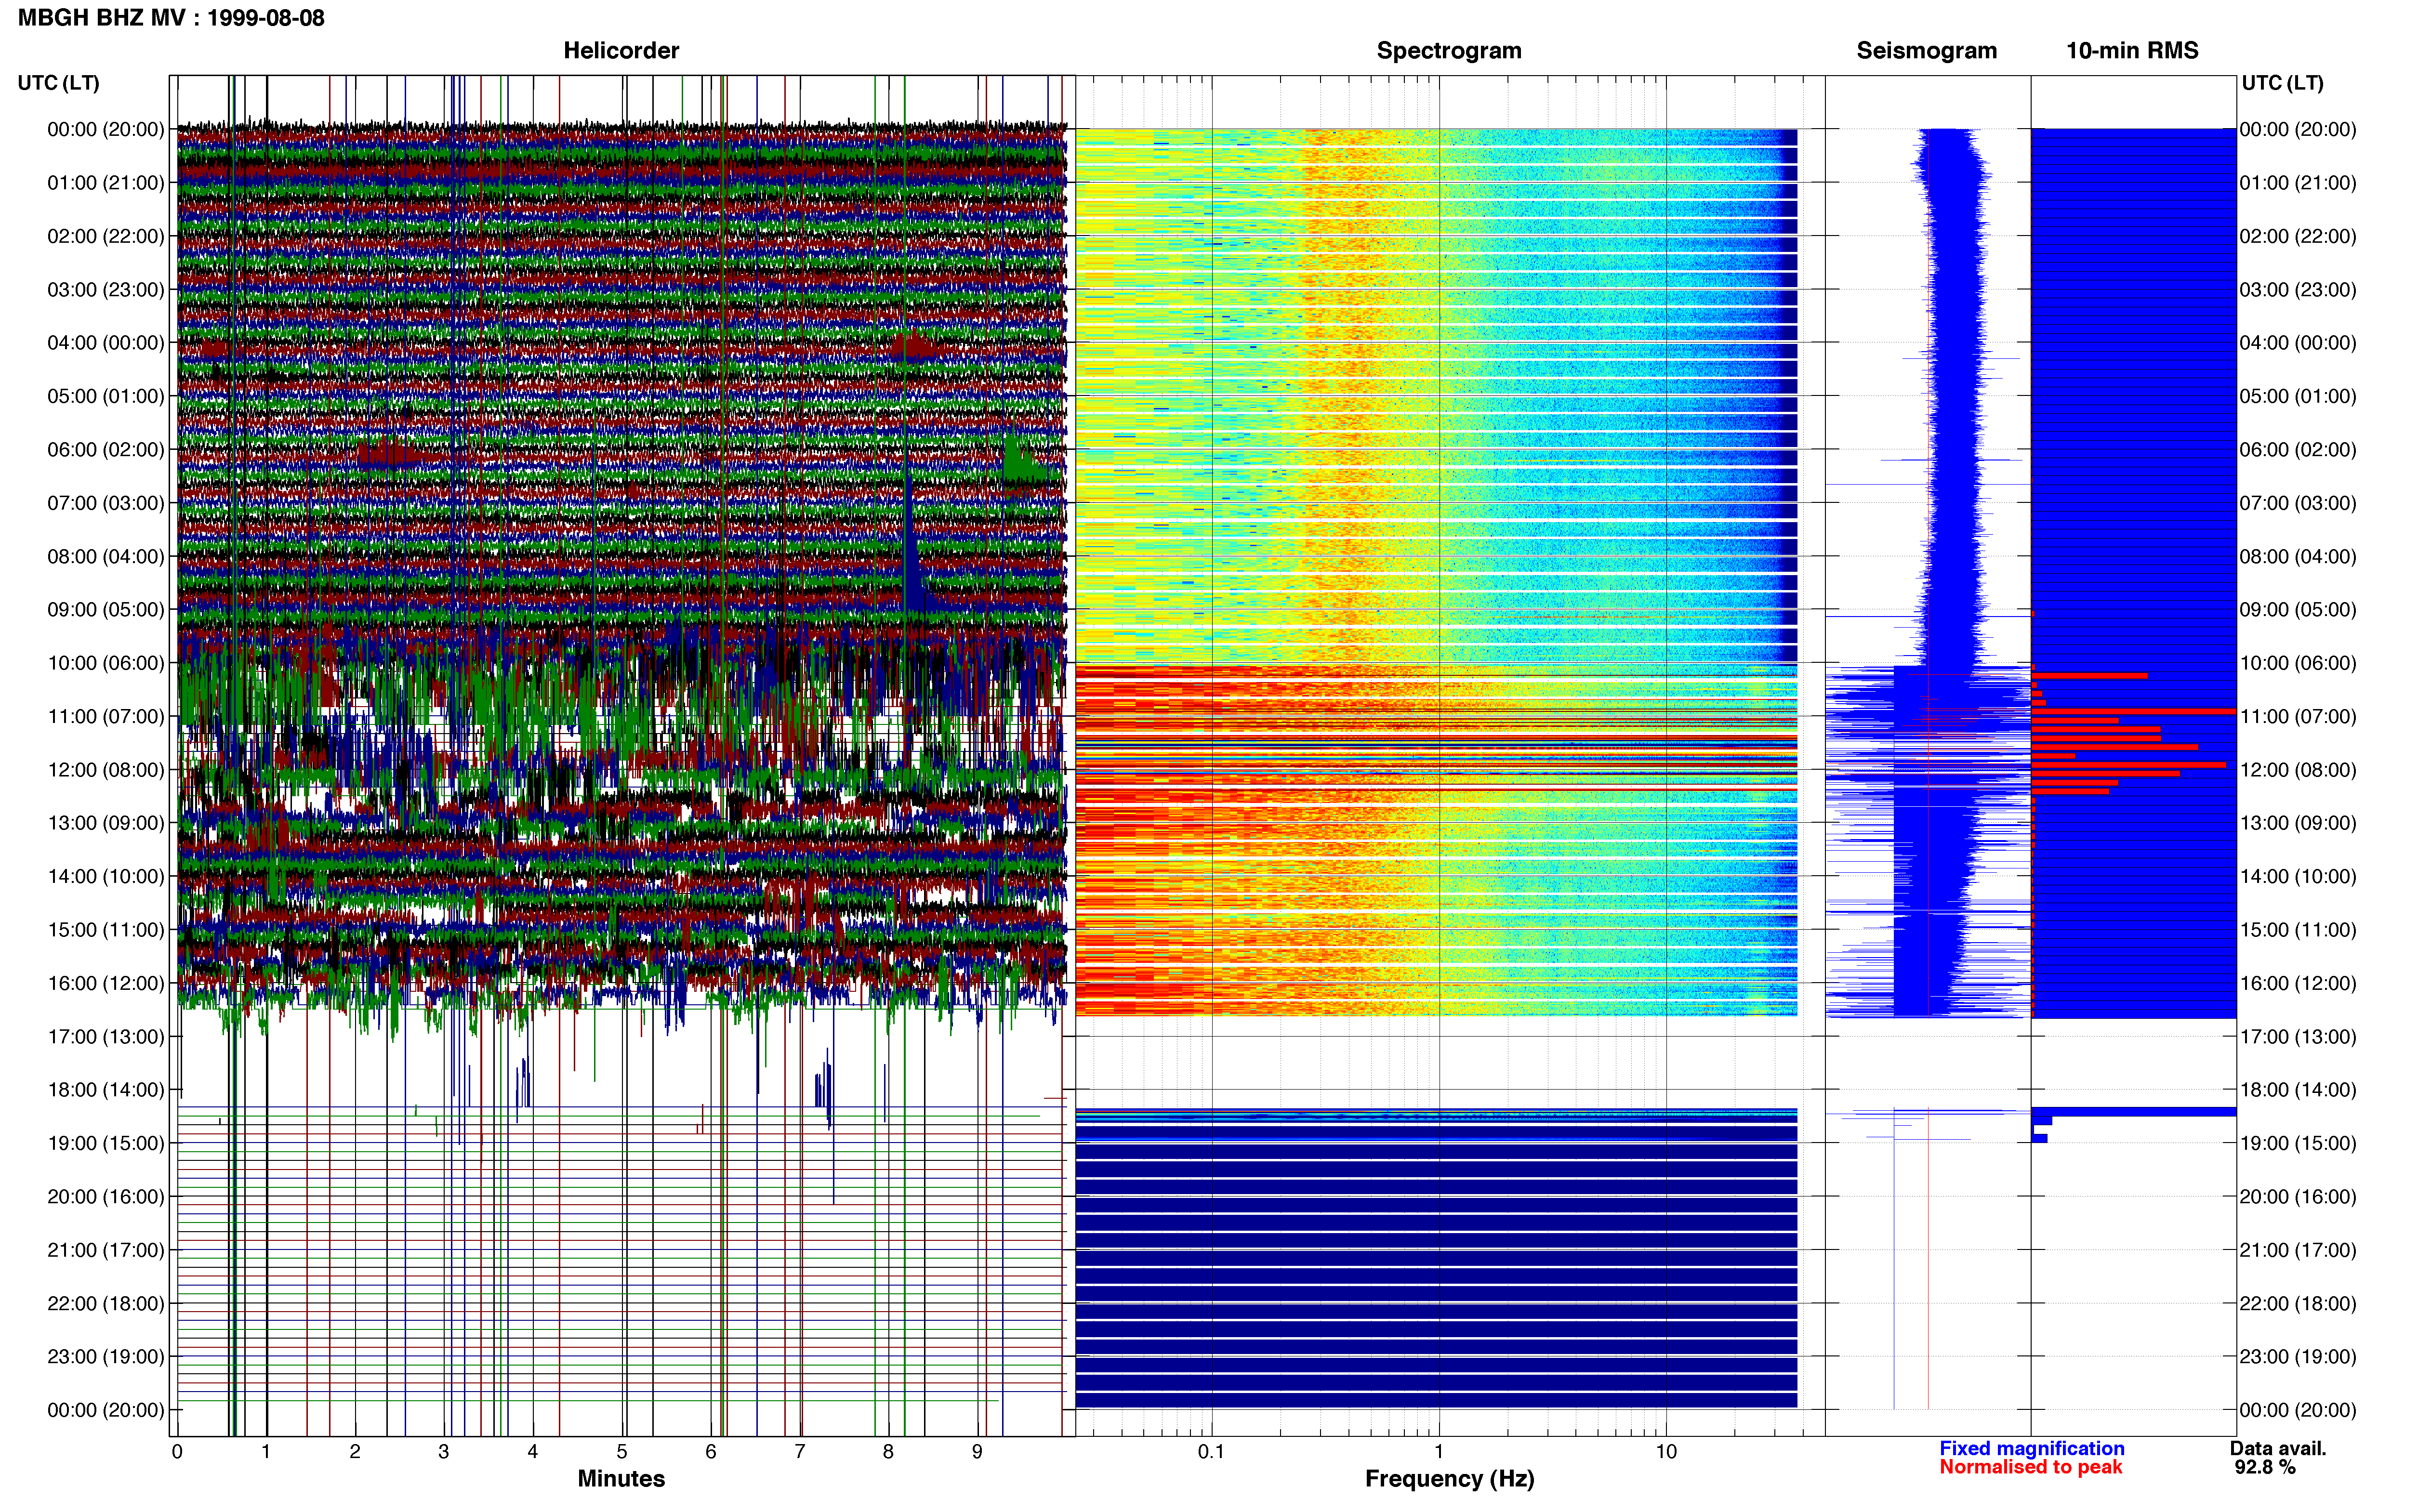The width and height of the screenshot is (2418, 1512).
Task: Click right time label 06:00 (02:00)
Action: (2298, 450)
